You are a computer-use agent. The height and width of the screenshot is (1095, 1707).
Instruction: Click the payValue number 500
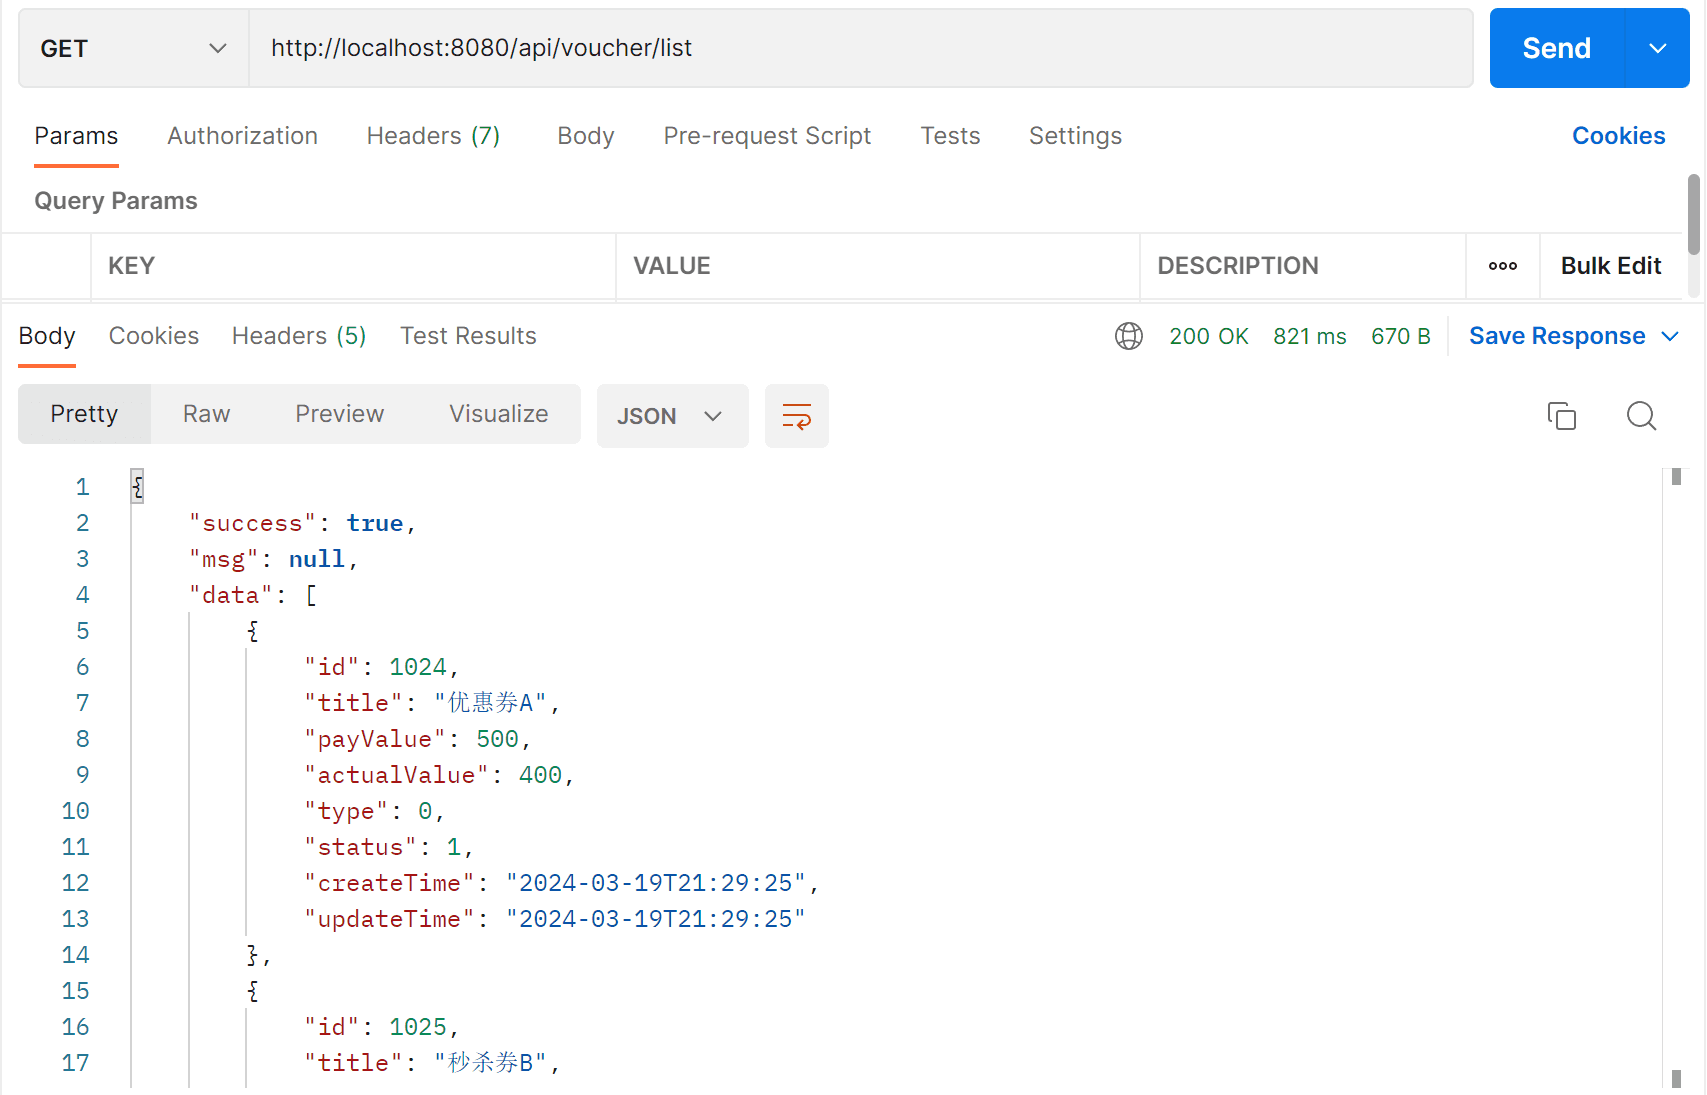coord(497,739)
